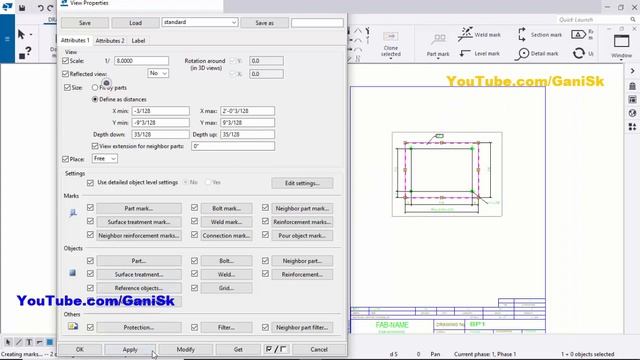Click the lock icon in side pane
Viewport: 640px width, 360px height.
[x=632, y=86]
